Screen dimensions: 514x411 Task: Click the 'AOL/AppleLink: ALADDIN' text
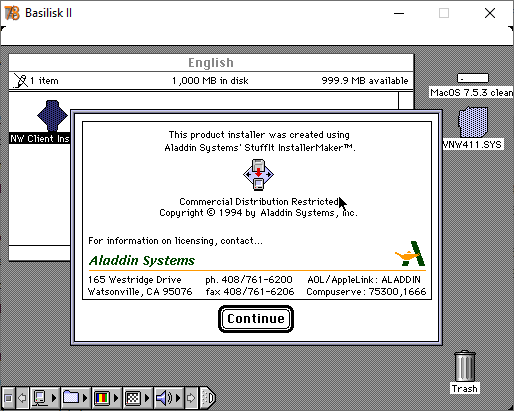click(364, 279)
